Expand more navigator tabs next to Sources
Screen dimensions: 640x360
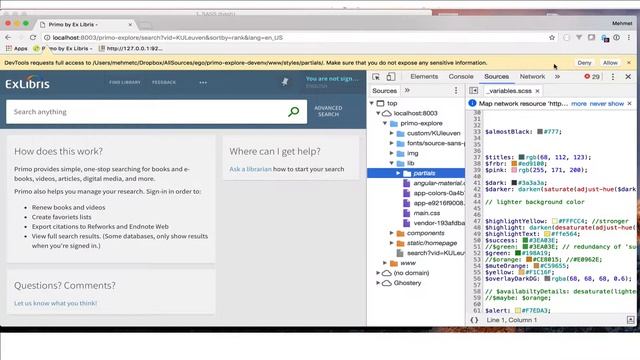click(x=407, y=91)
